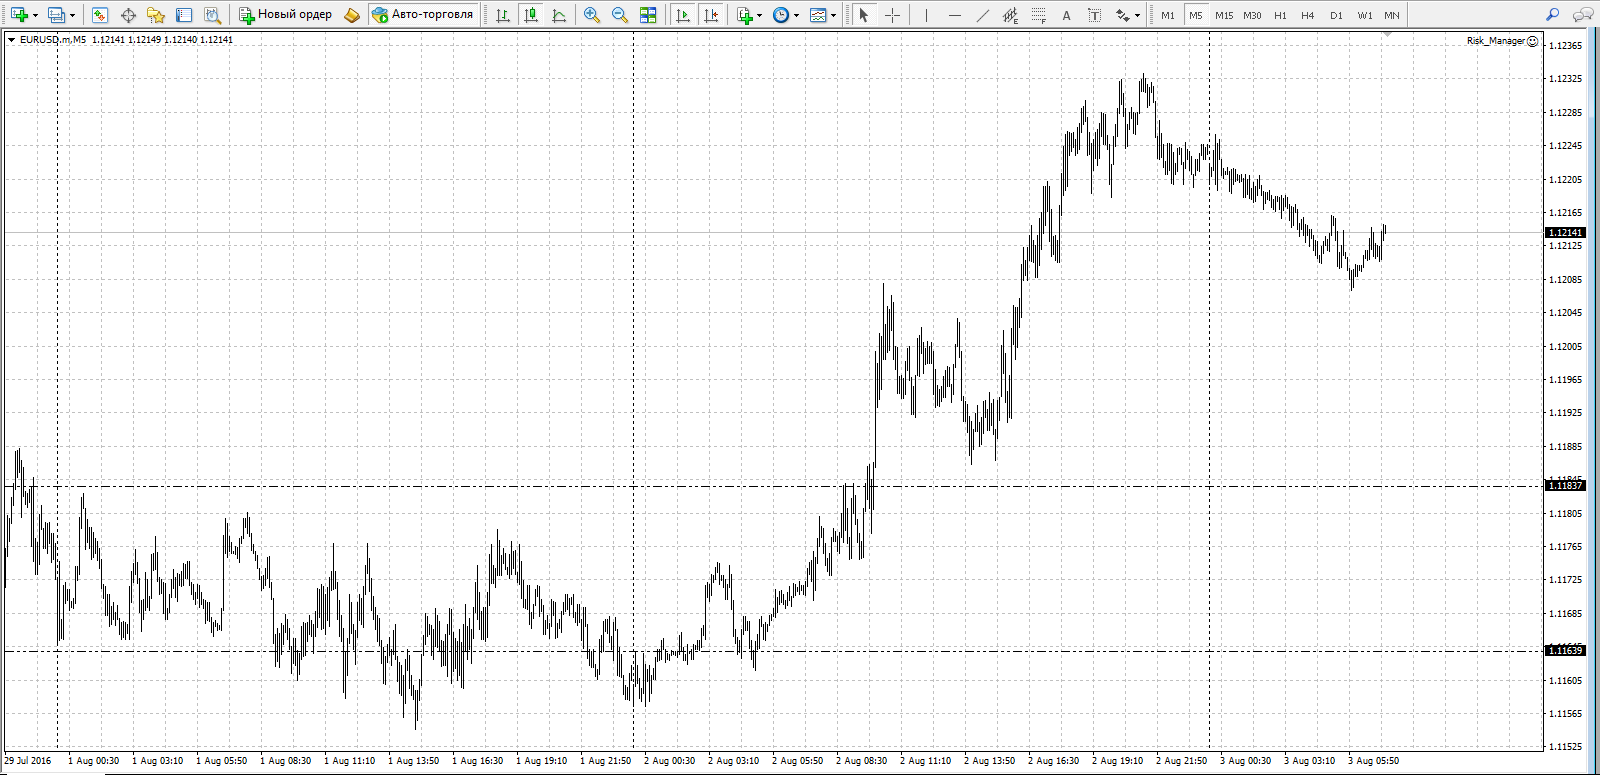Expand the new chart dropdown arrow
Viewport: 1600px width, 775px height.
click(35, 15)
